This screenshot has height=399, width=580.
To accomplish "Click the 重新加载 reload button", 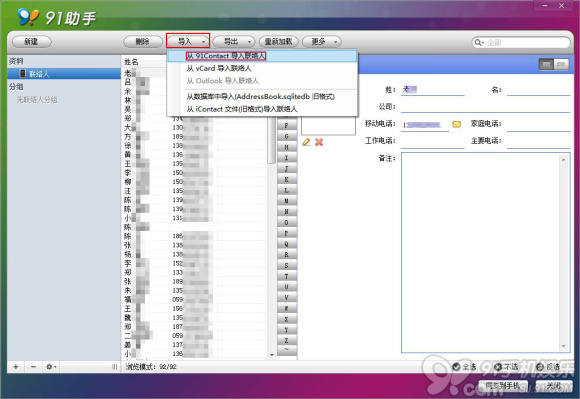I will (x=279, y=41).
